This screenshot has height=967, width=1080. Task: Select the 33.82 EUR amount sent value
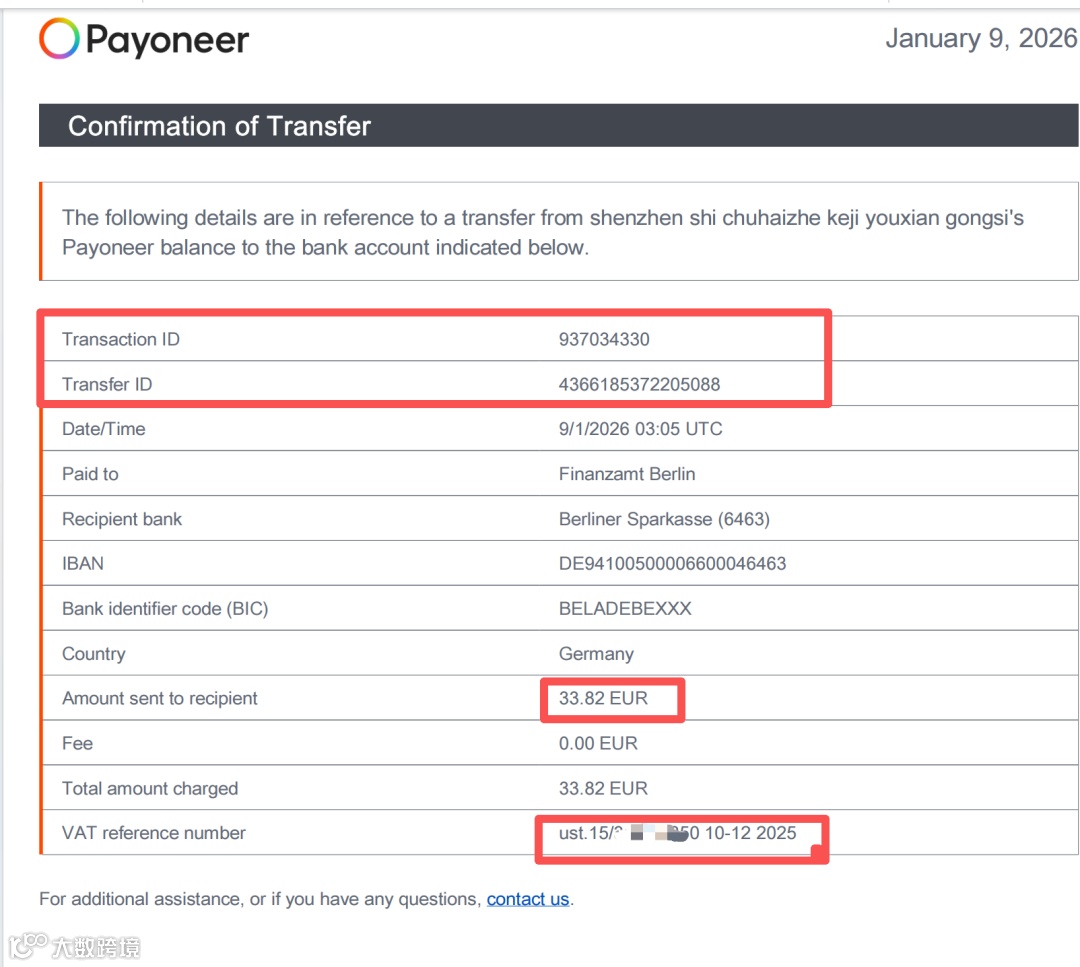pos(603,698)
